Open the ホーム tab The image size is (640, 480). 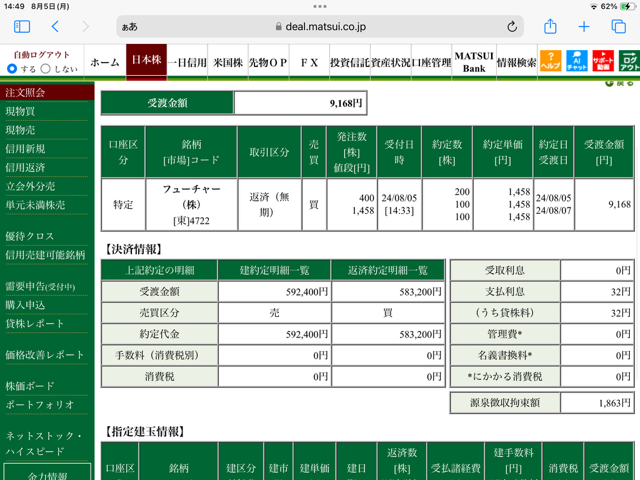(105, 62)
